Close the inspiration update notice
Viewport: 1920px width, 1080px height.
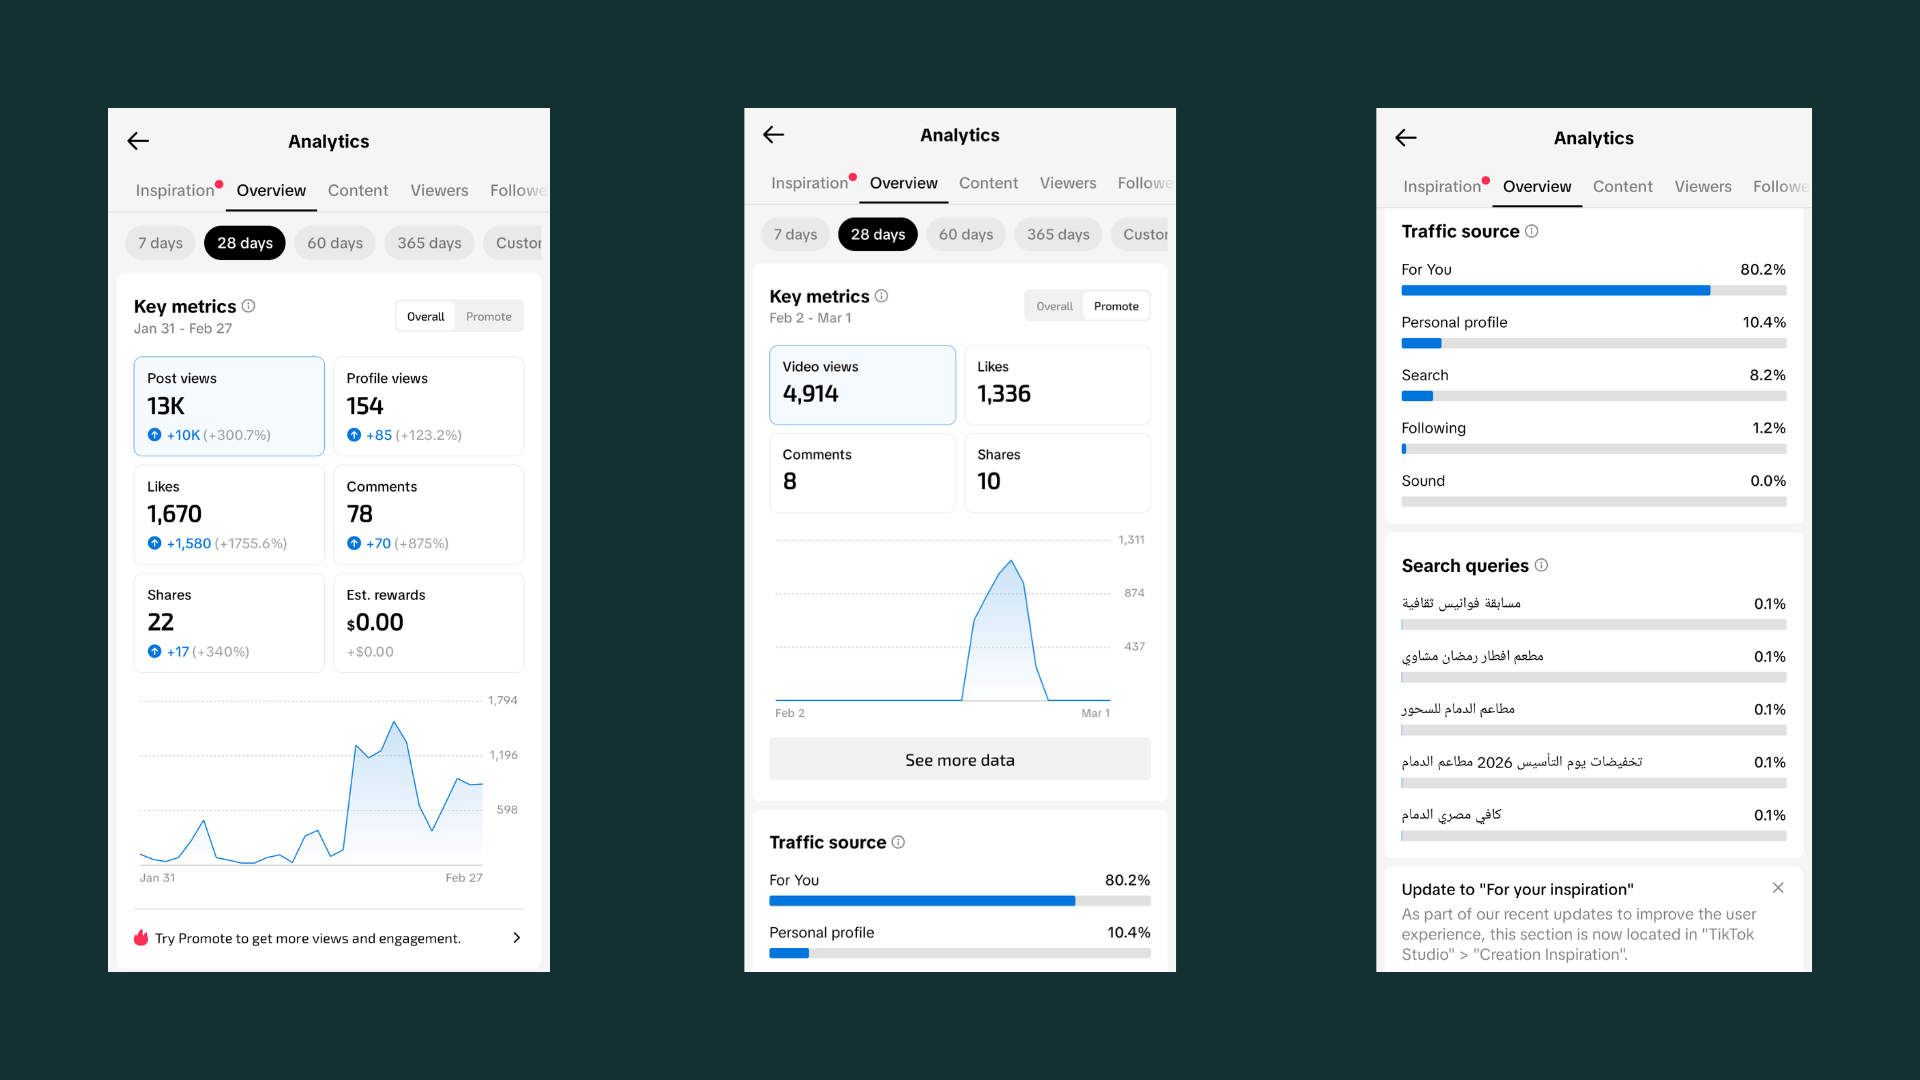[1778, 888]
